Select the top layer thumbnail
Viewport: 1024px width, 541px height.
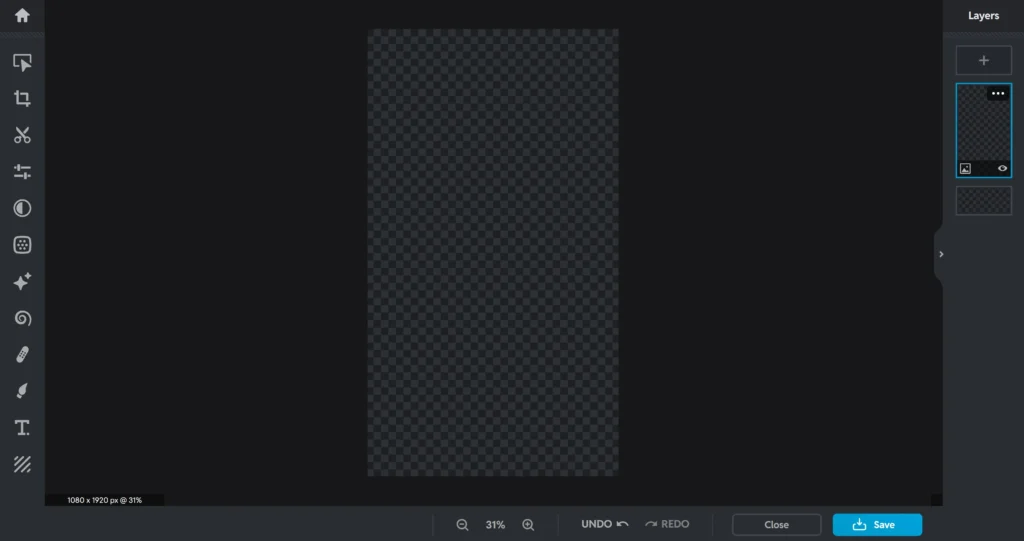coord(984,130)
